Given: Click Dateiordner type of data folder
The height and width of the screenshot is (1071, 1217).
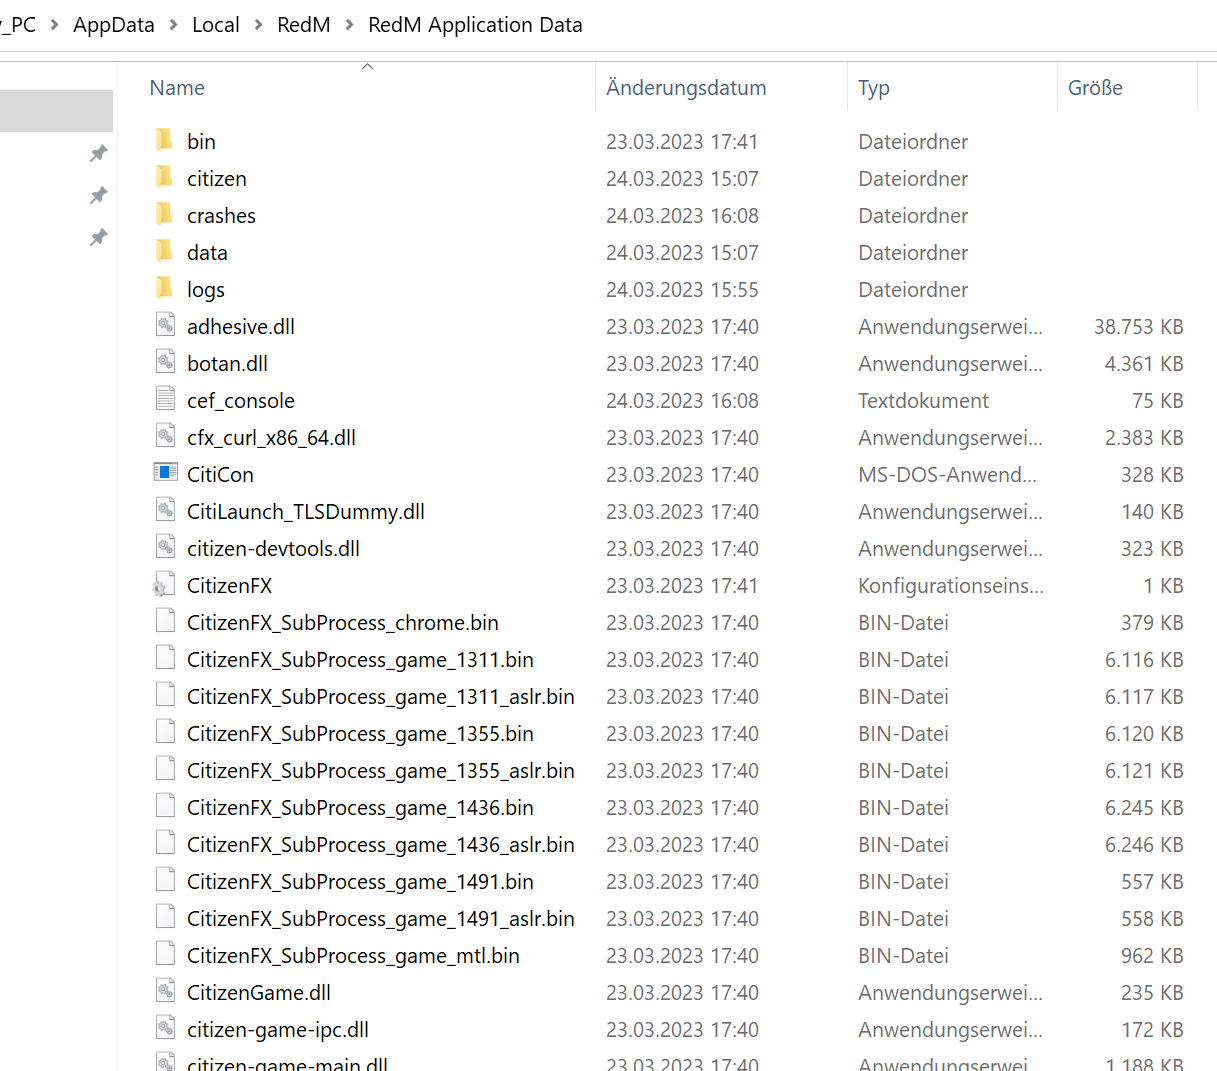Looking at the screenshot, I should 913,252.
